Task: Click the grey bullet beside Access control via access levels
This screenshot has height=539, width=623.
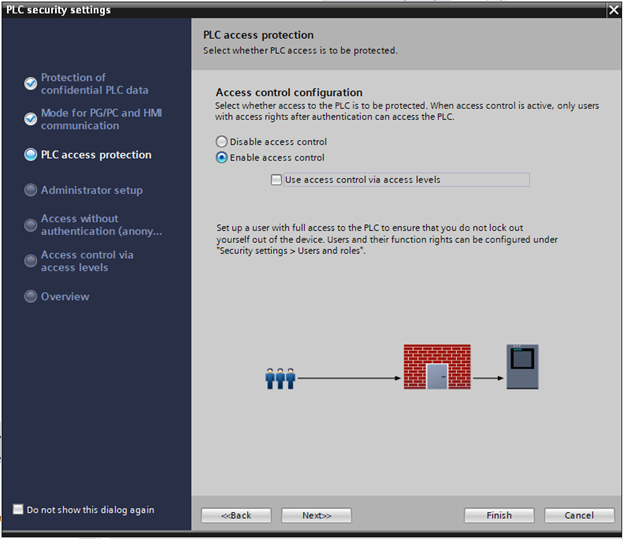Action: click(x=31, y=261)
